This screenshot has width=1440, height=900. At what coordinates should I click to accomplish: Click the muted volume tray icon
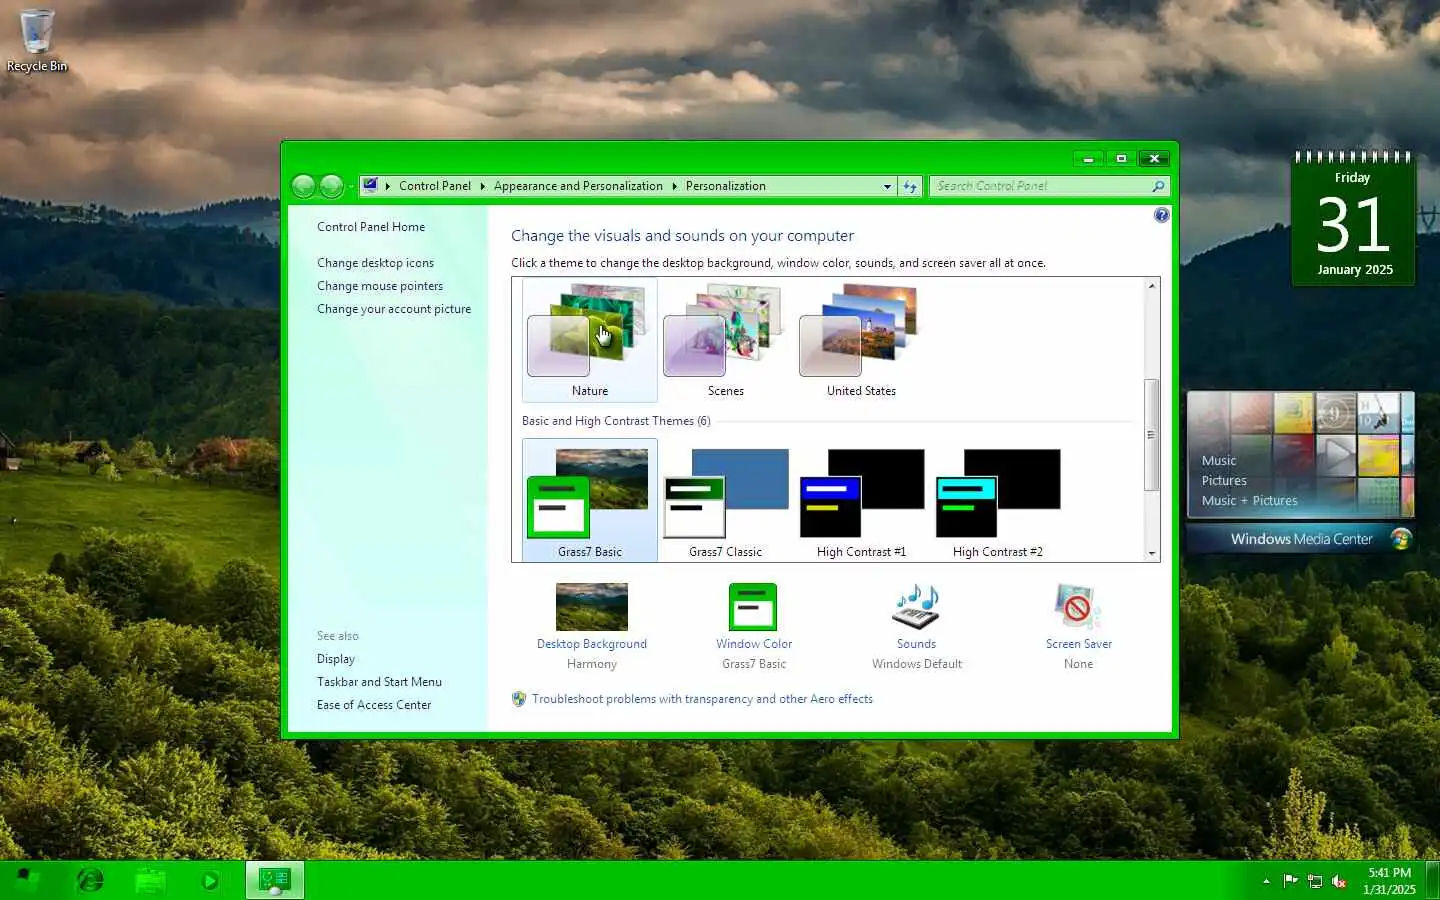[x=1340, y=881]
